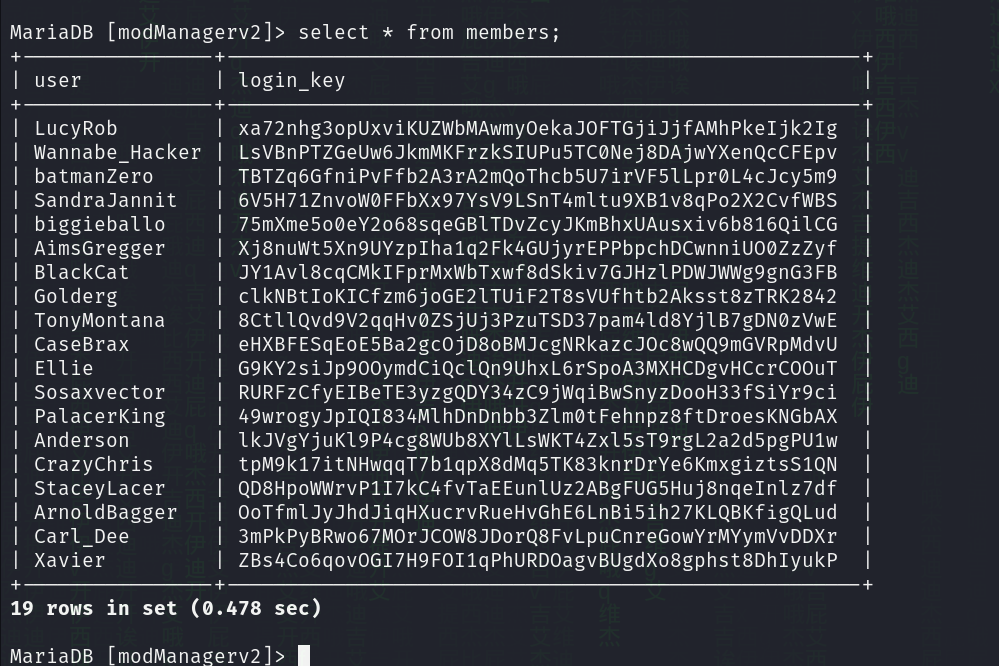Click the Golderg user row
The height and width of the screenshot is (666, 999).
[76, 296]
